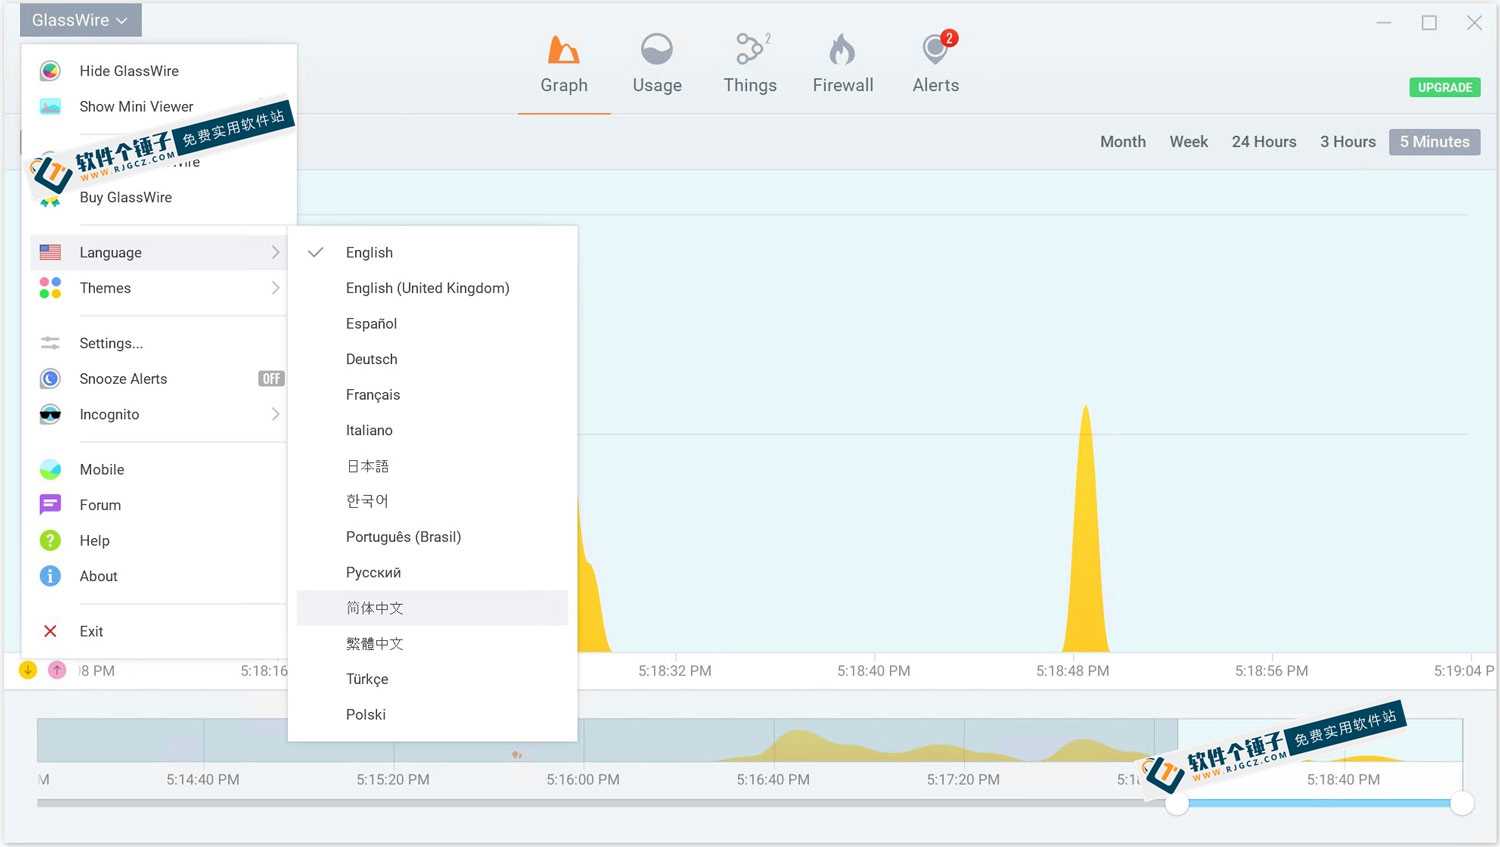This screenshot has width=1500, height=847.
Task: Select 简体中文 language option
Action: [x=432, y=608]
